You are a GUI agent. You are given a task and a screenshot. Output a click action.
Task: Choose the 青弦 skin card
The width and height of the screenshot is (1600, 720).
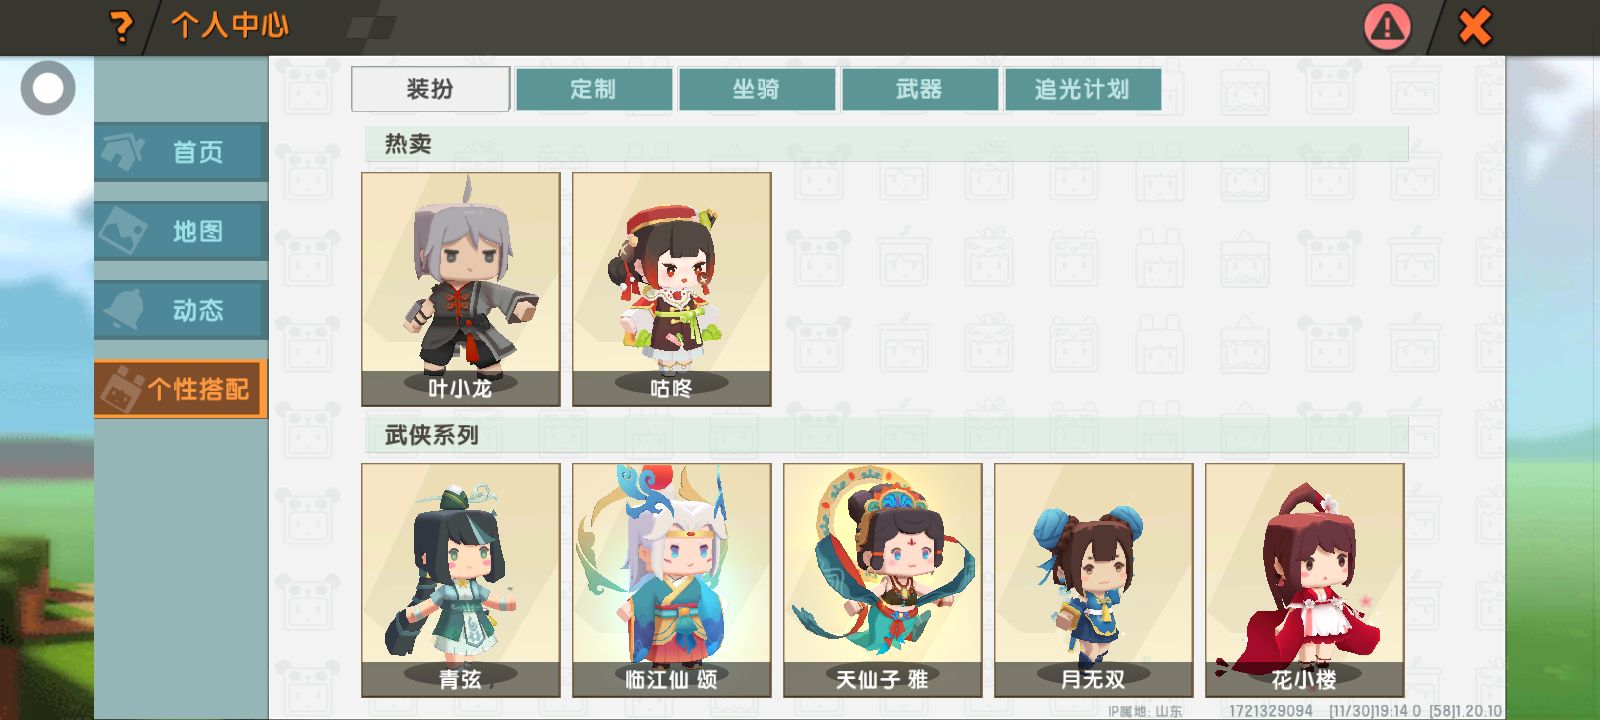pos(461,580)
